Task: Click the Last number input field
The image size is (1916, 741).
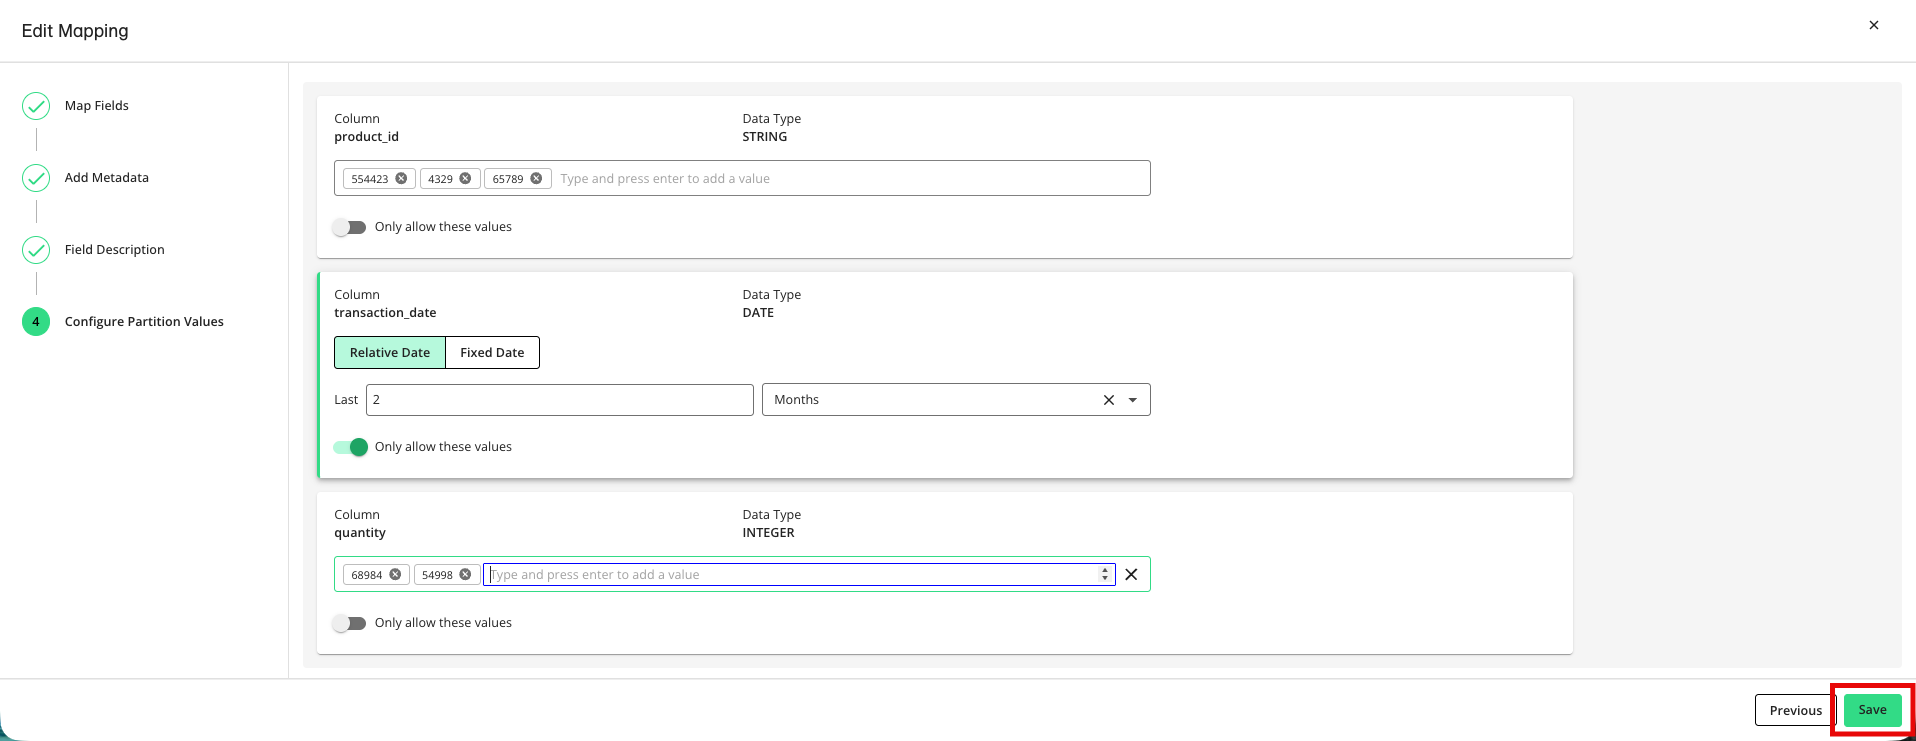Action: pyautogui.click(x=560, y=400)
